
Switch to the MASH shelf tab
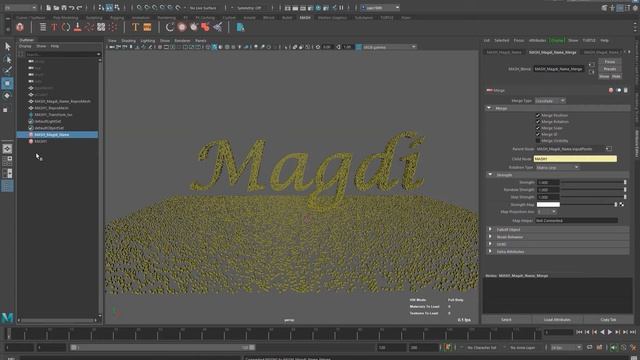[305, 18]
